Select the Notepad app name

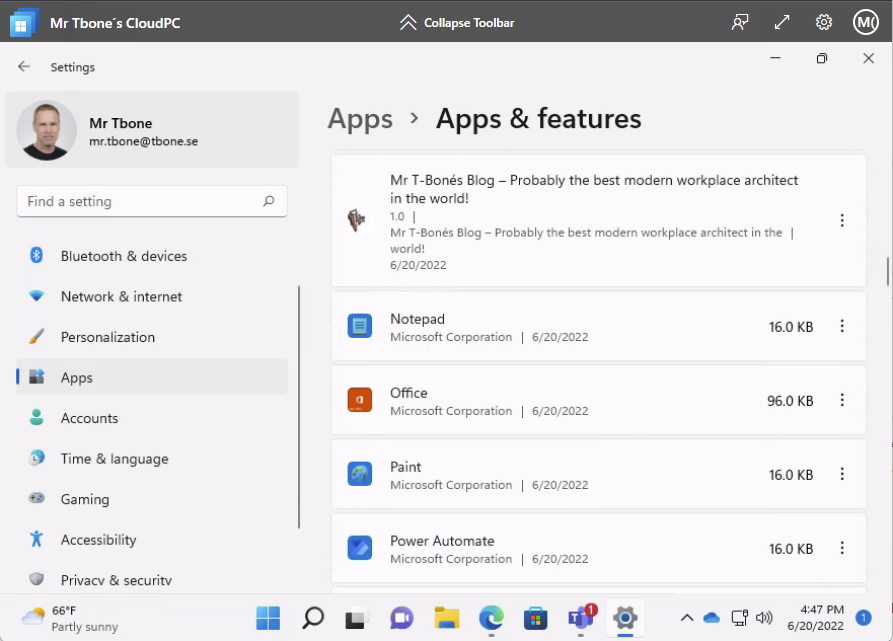pos(417,319)
